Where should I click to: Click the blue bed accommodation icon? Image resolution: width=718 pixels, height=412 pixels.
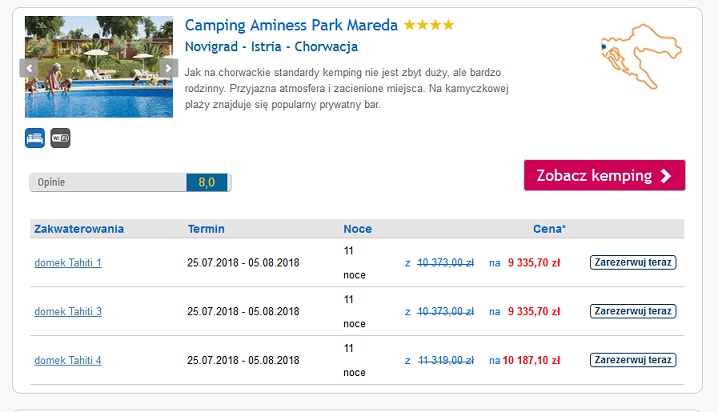pos(35,138)
